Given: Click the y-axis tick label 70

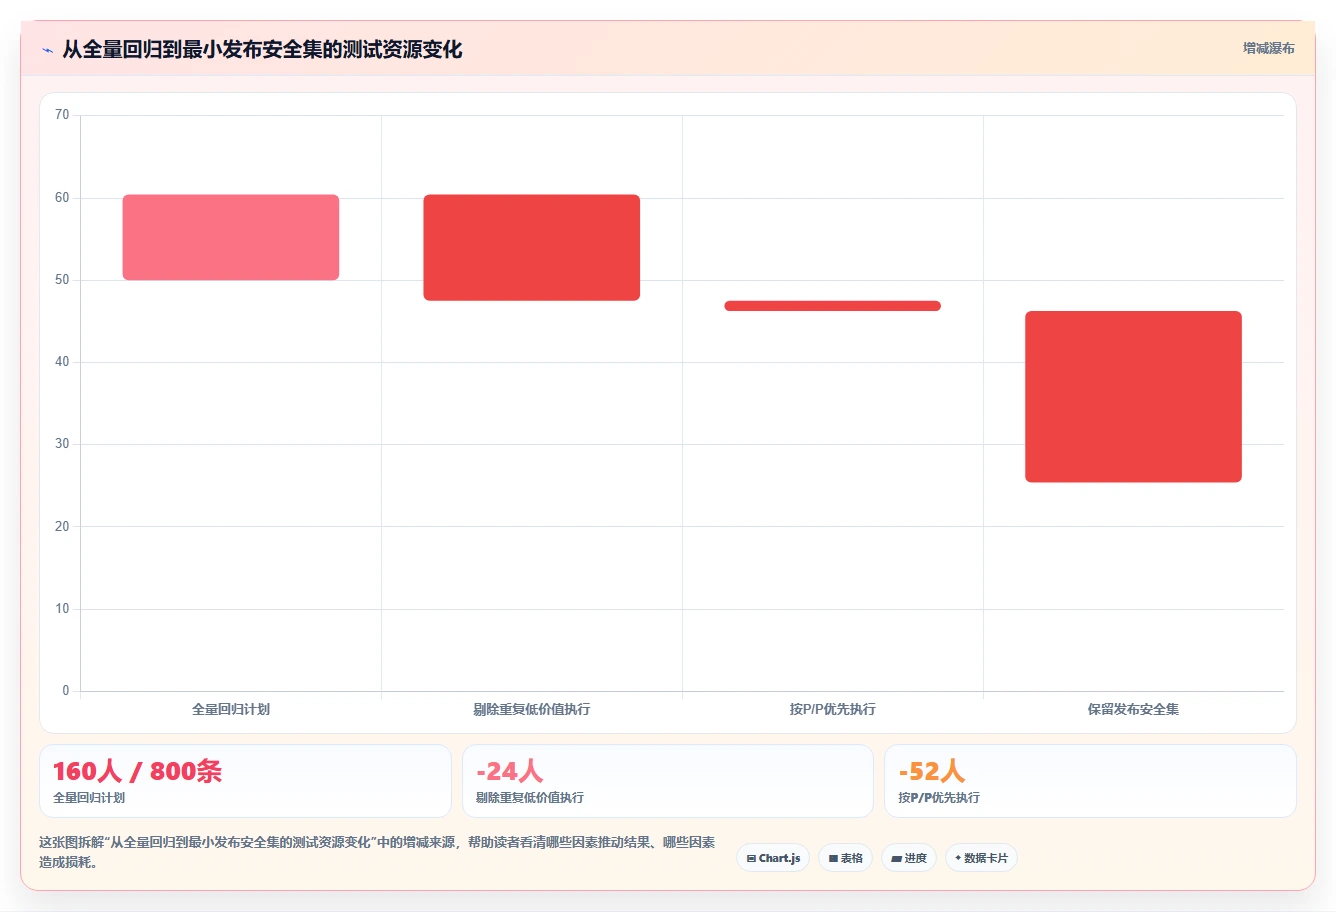Looking at the screenshot, I should pos(62,115).
